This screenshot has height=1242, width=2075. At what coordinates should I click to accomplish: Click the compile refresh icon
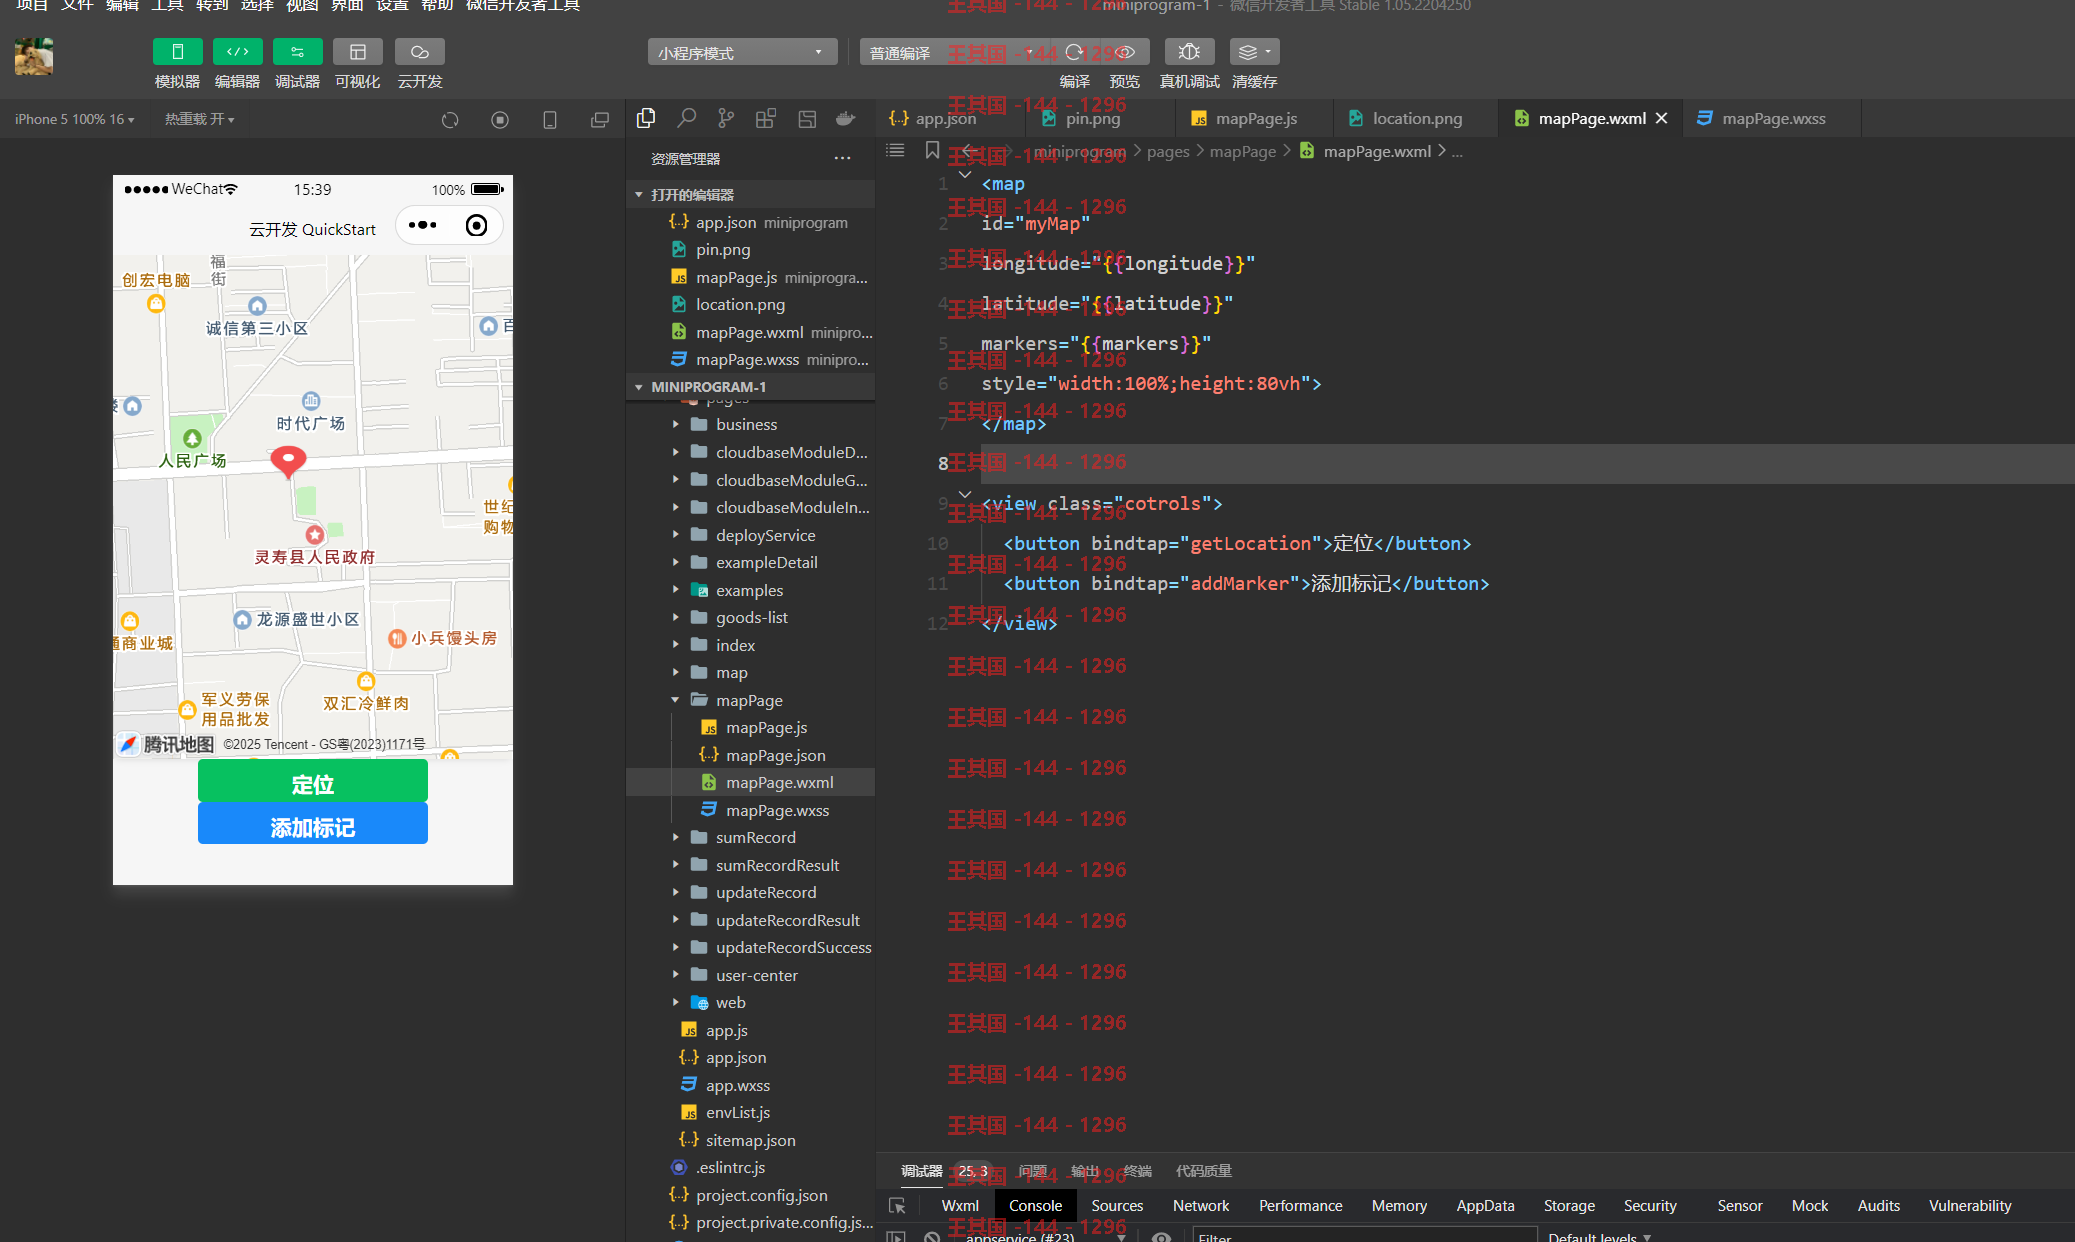pyautogui.click(x=1074, y=52)
